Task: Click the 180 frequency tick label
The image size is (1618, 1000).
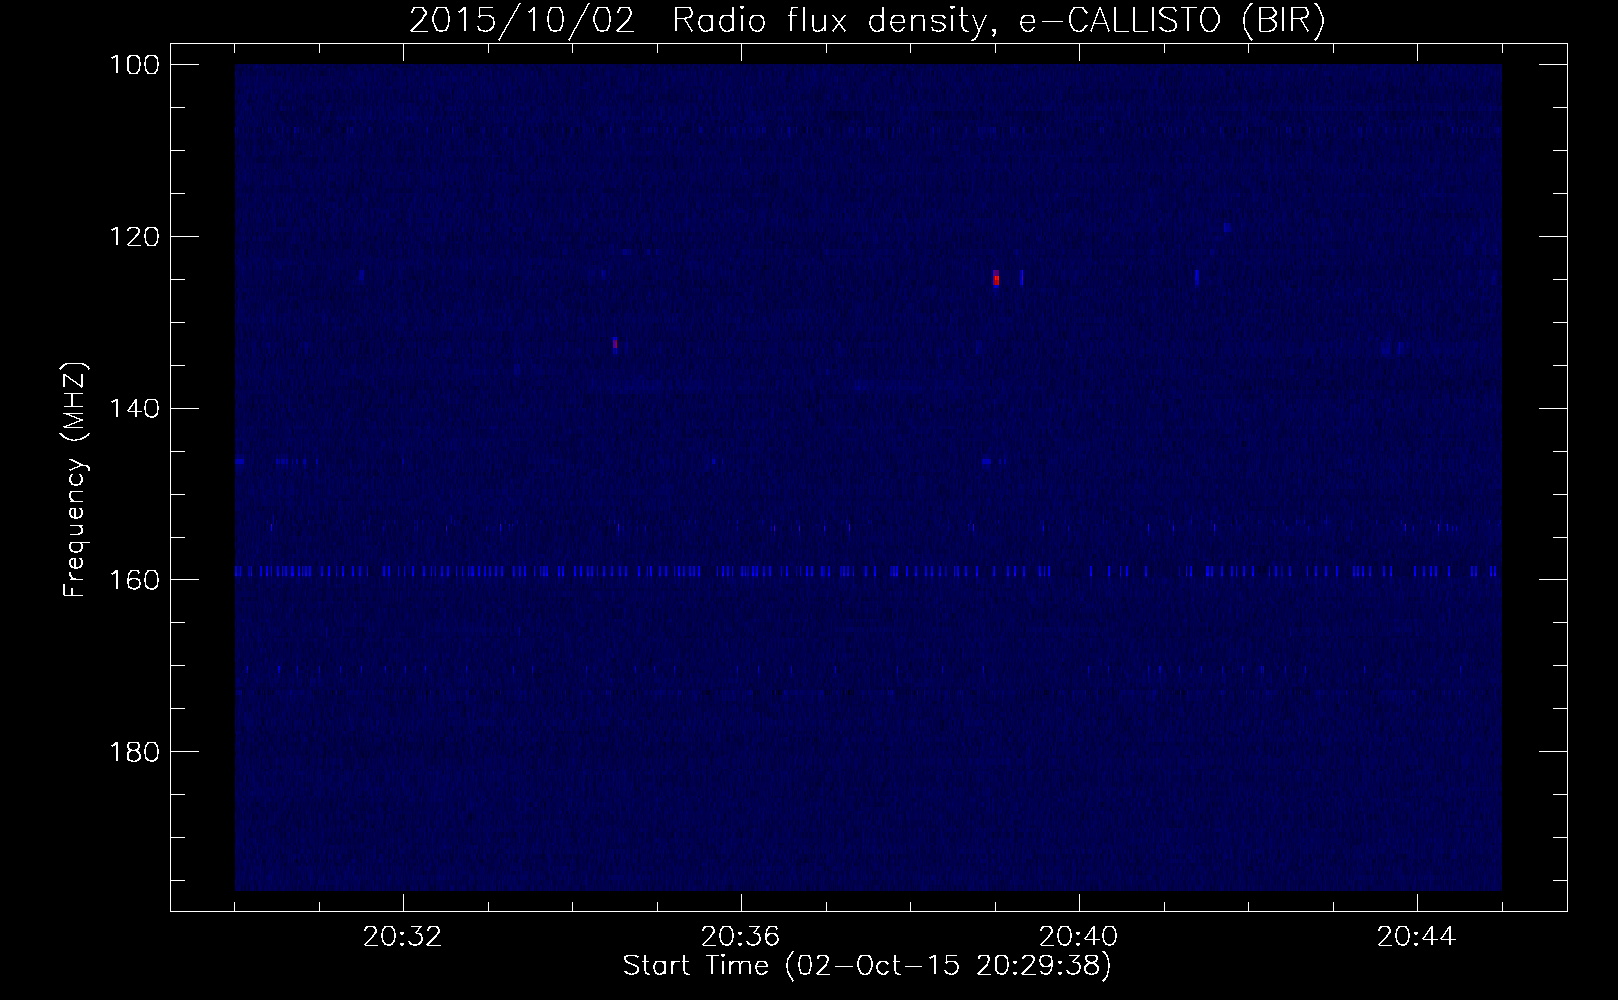Action: [x=135, y=752]
